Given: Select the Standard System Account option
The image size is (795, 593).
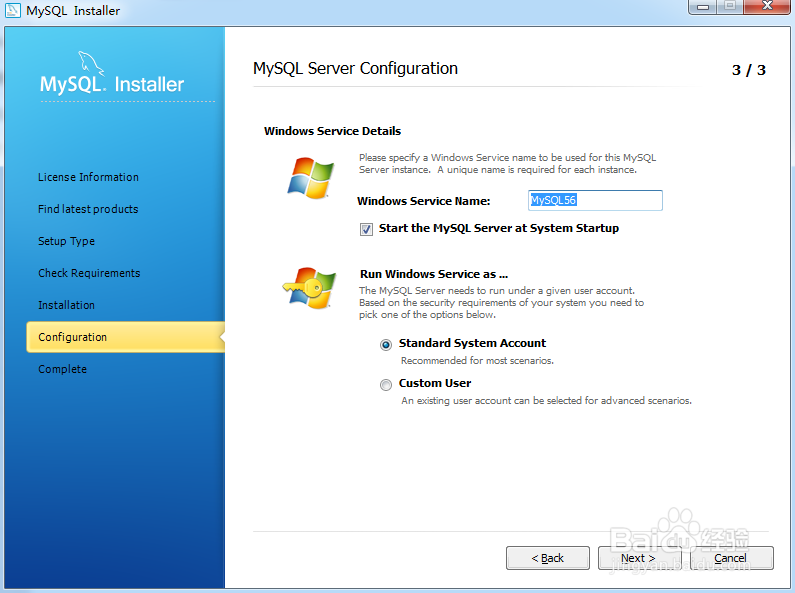Looking at the screenshot, I should pyautogui.click(x=386, y=345).
